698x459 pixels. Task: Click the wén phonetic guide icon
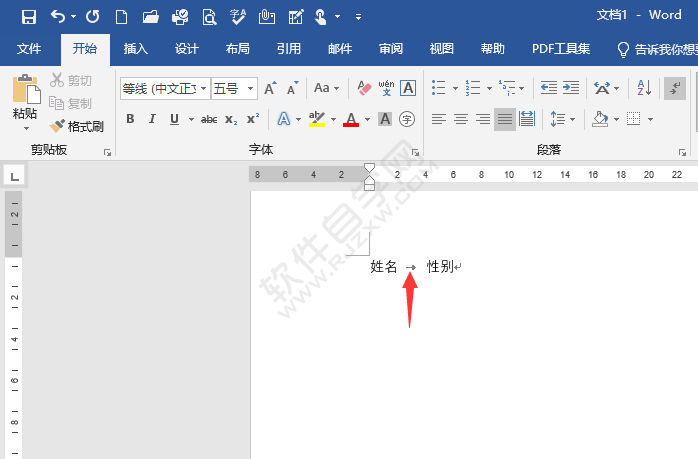(x=386, y=88)
